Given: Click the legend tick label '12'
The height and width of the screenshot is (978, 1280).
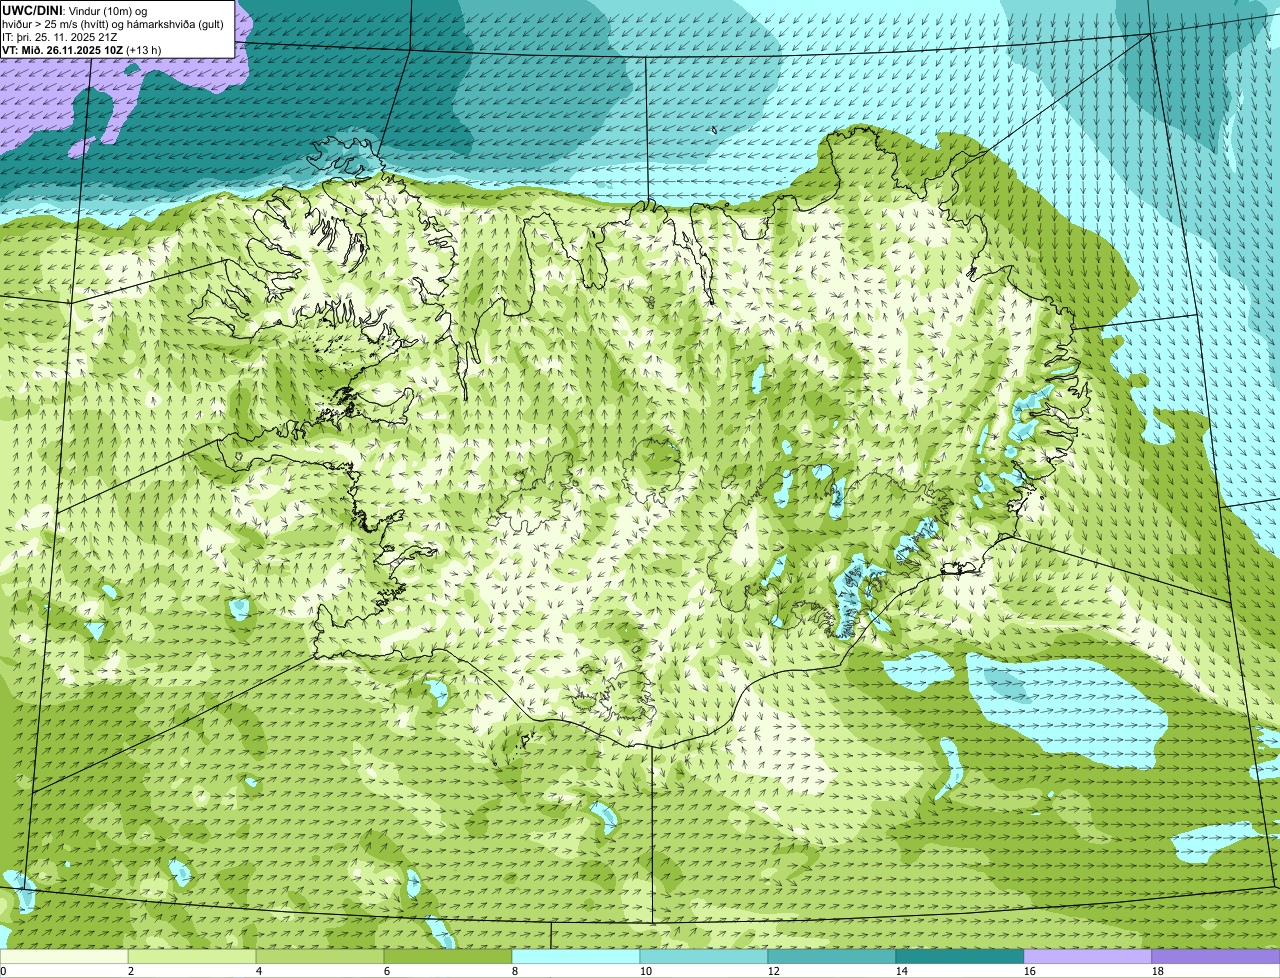Looking at the screenshot, I should tap(774, 971).
